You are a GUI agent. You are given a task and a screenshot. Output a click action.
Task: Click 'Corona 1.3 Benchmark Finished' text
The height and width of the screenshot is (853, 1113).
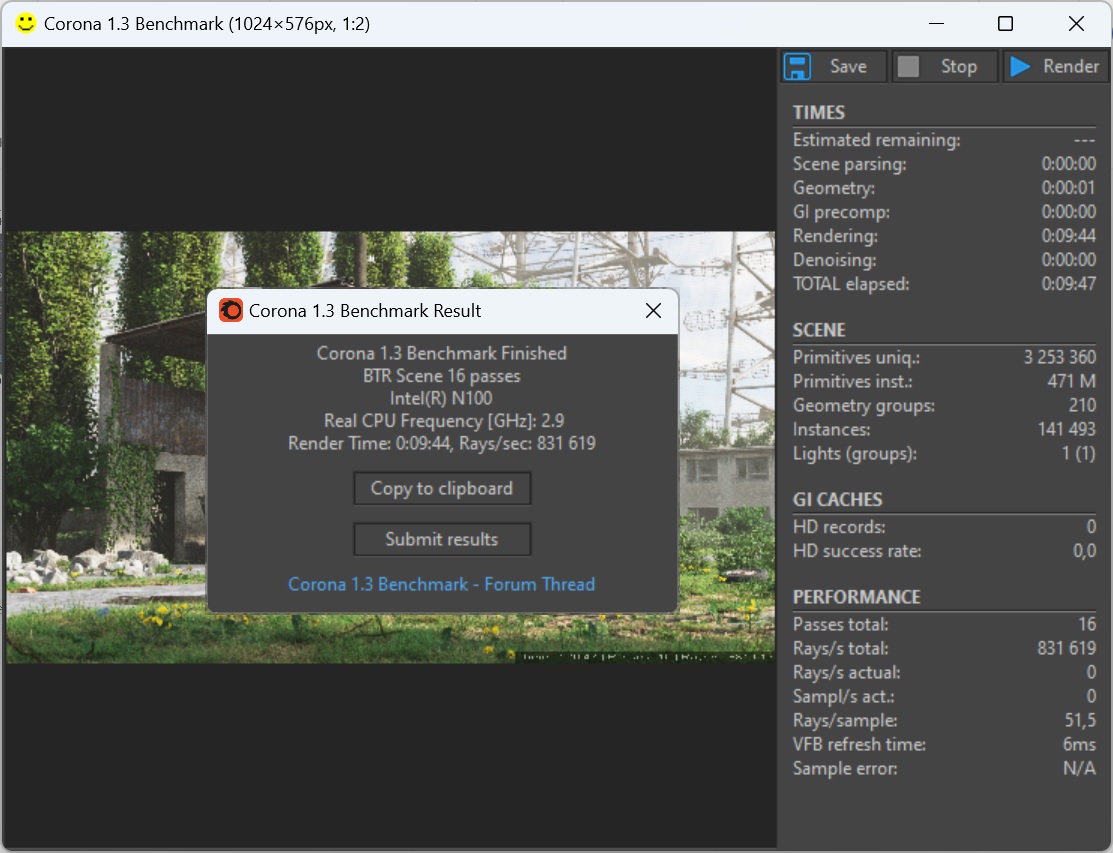pos(442,353)
